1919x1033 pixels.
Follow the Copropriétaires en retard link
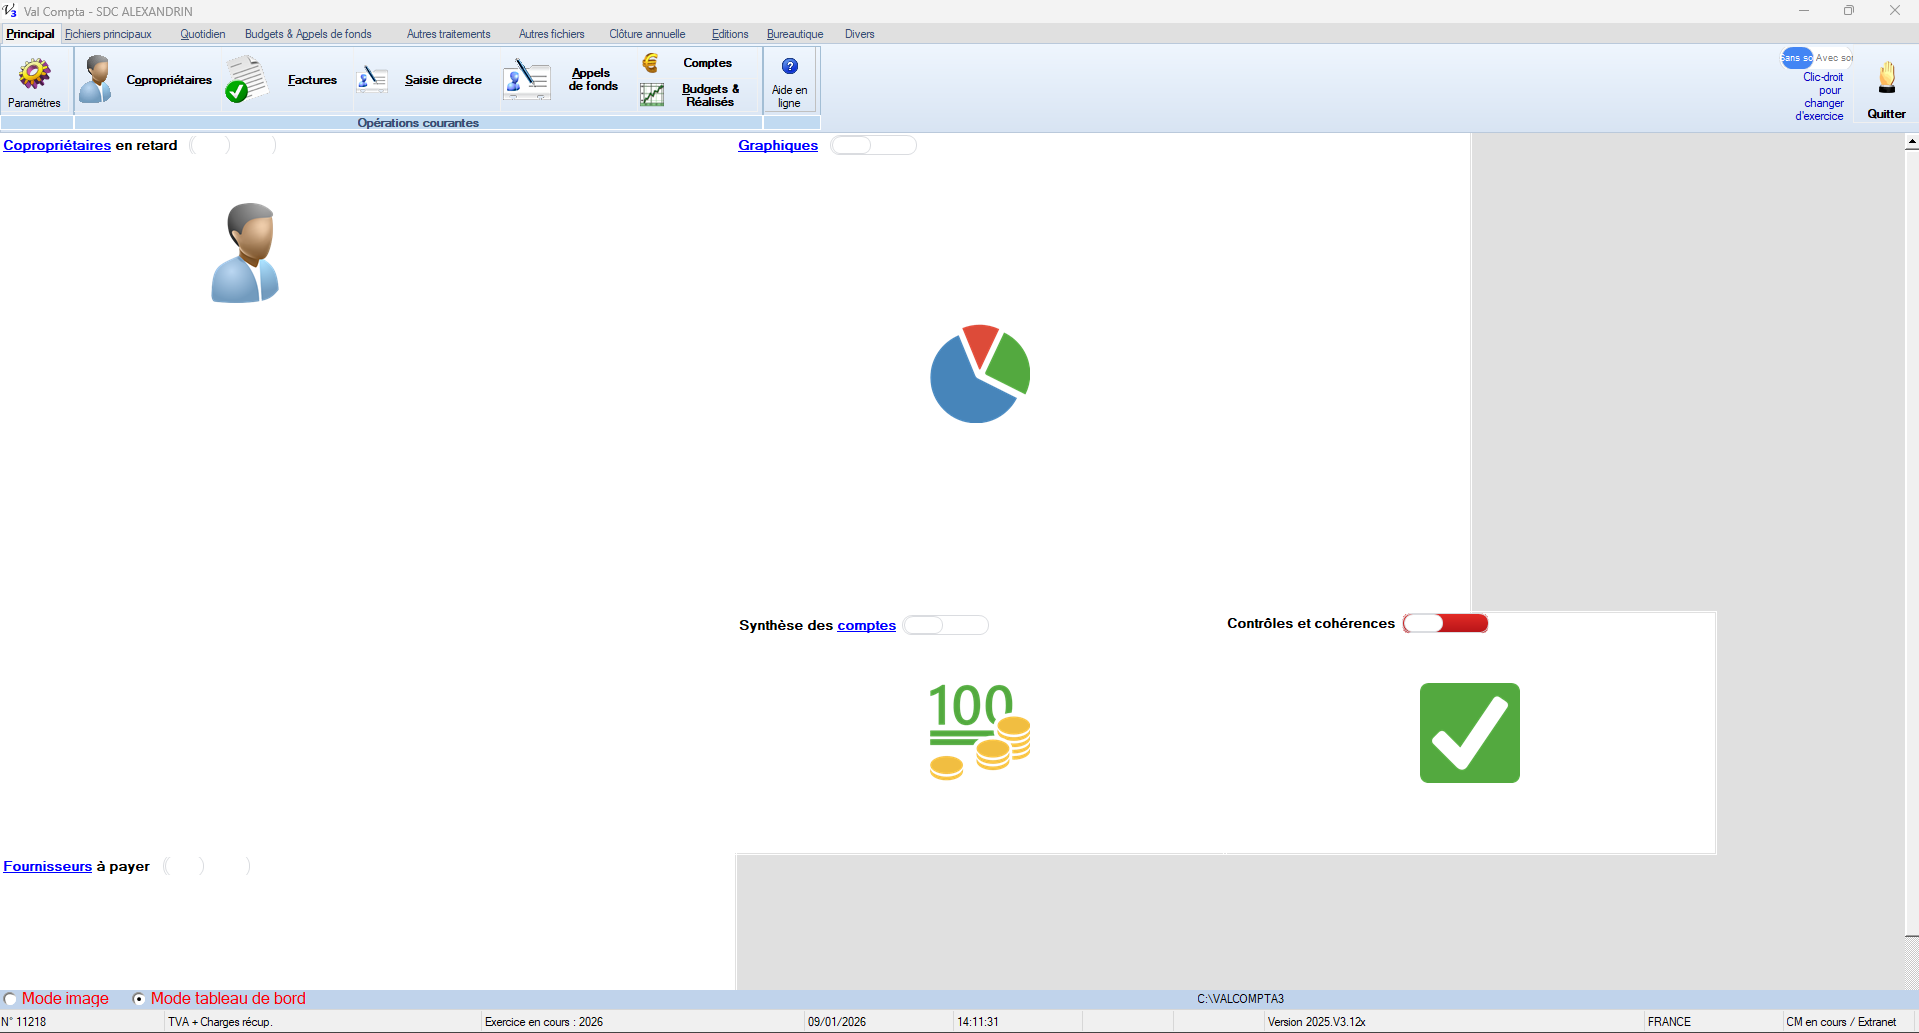pos(57,146)
